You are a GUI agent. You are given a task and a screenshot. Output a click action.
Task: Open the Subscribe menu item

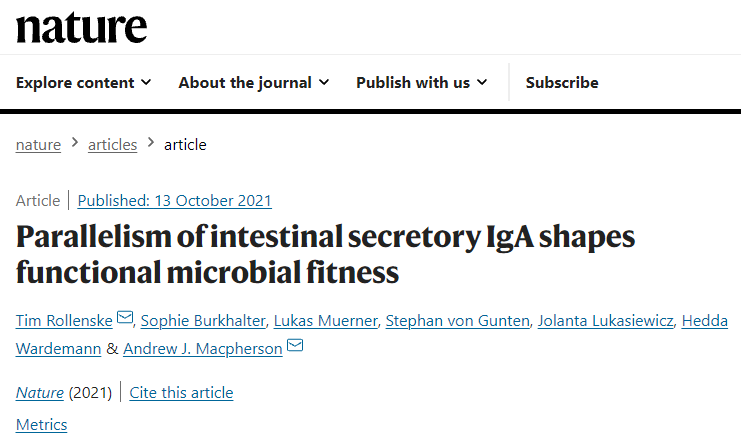(x=562, y=83)
